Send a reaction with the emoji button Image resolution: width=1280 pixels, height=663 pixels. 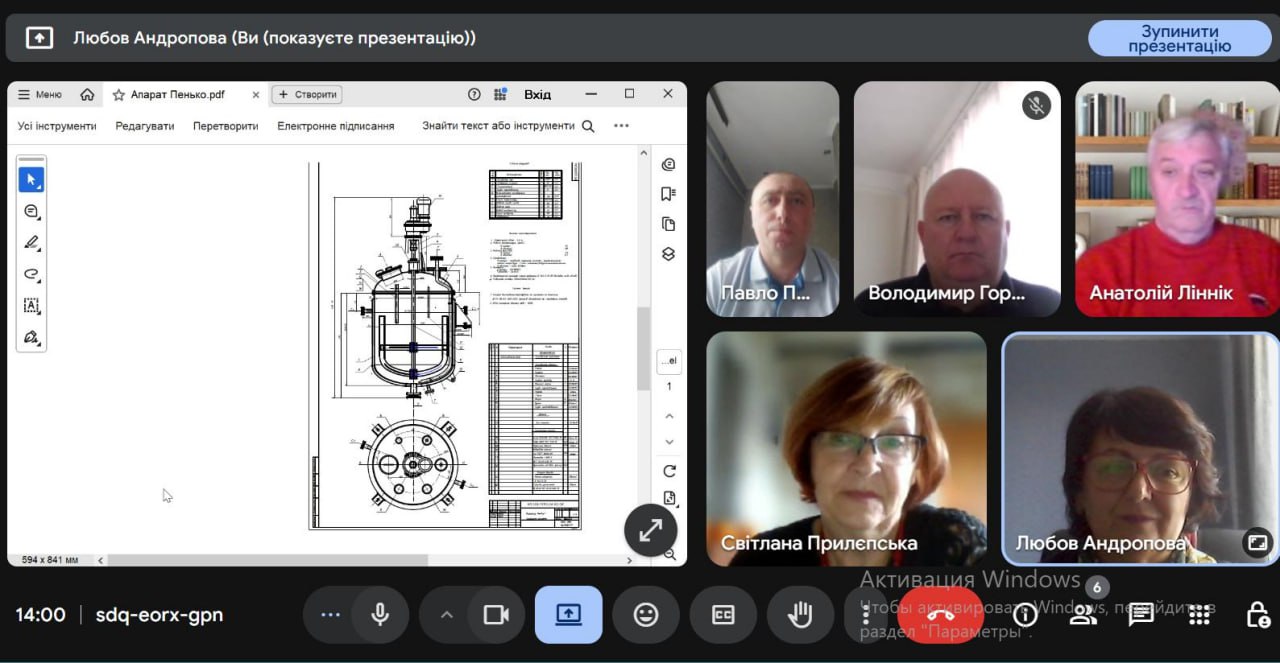(x=646, y=615)
